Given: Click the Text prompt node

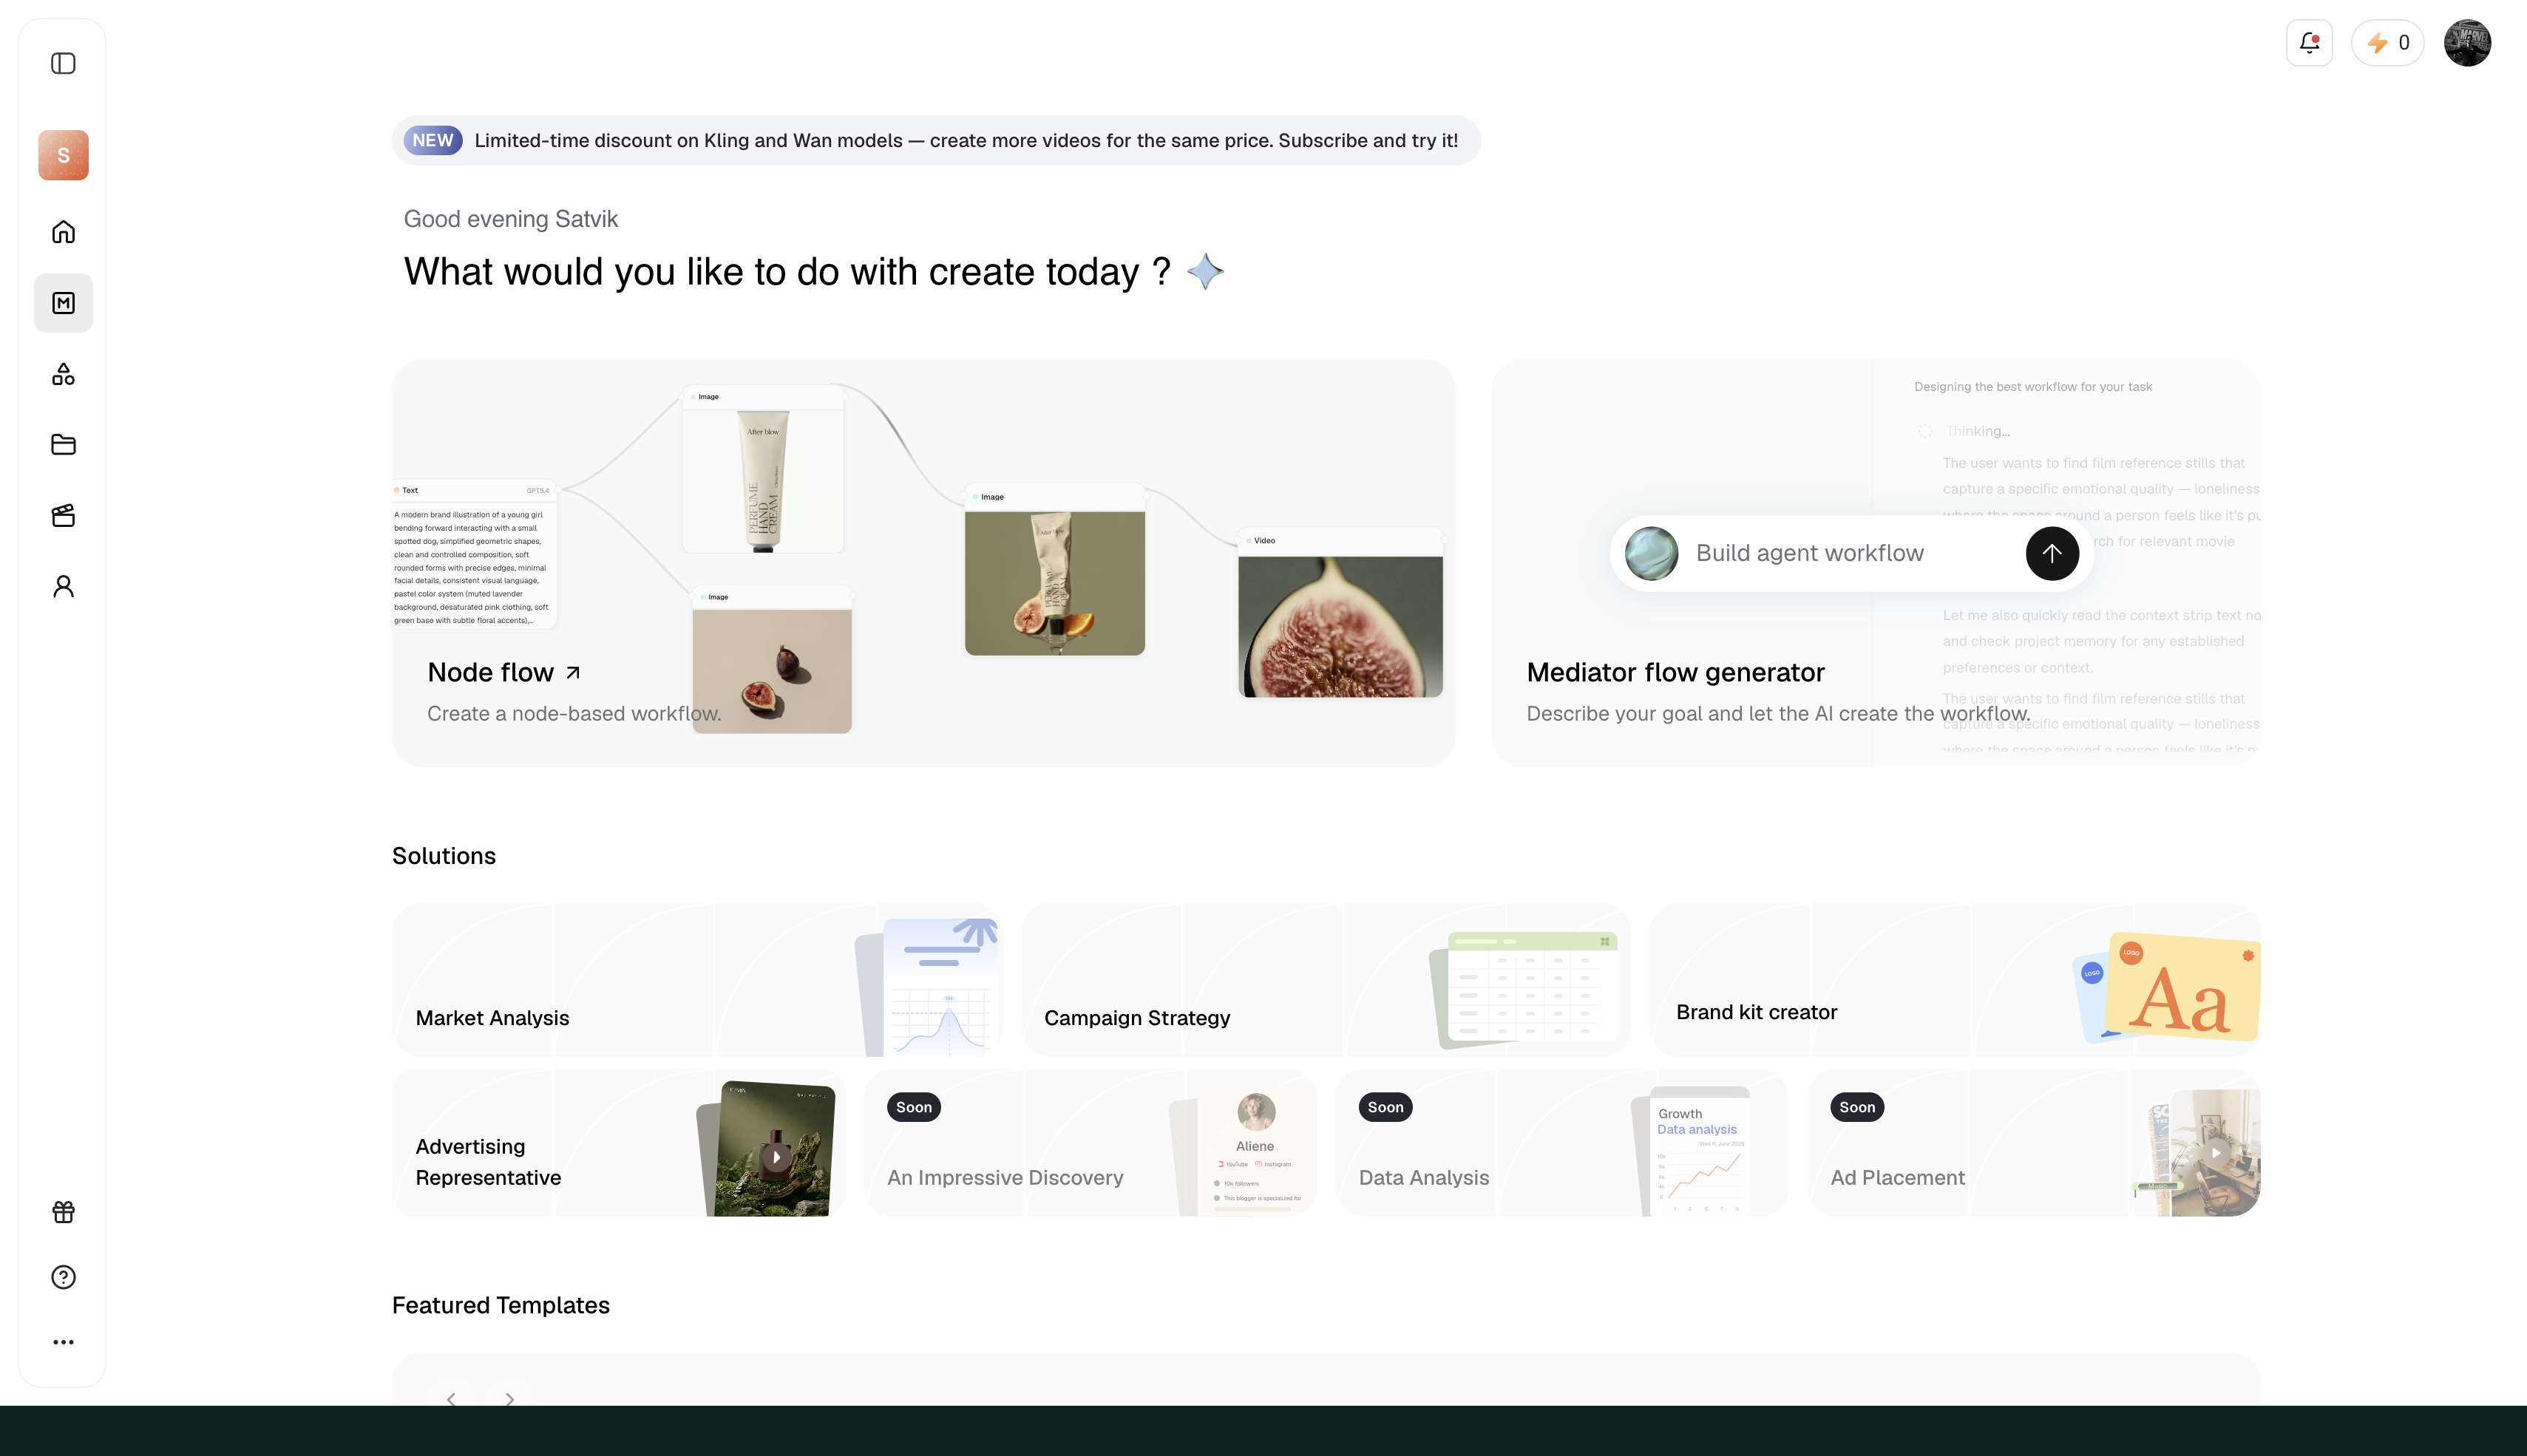Looking at the screenshot, I should click(474, 555).
